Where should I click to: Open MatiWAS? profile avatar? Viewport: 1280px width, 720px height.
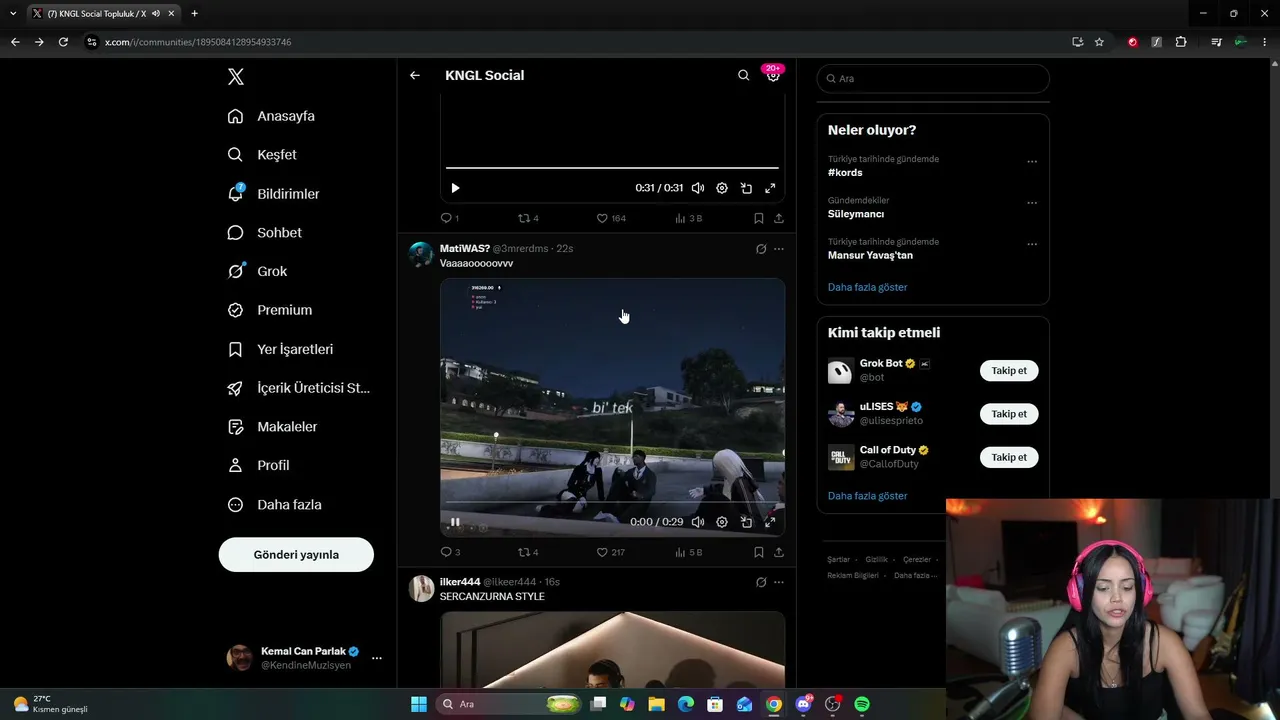point(421,254)
